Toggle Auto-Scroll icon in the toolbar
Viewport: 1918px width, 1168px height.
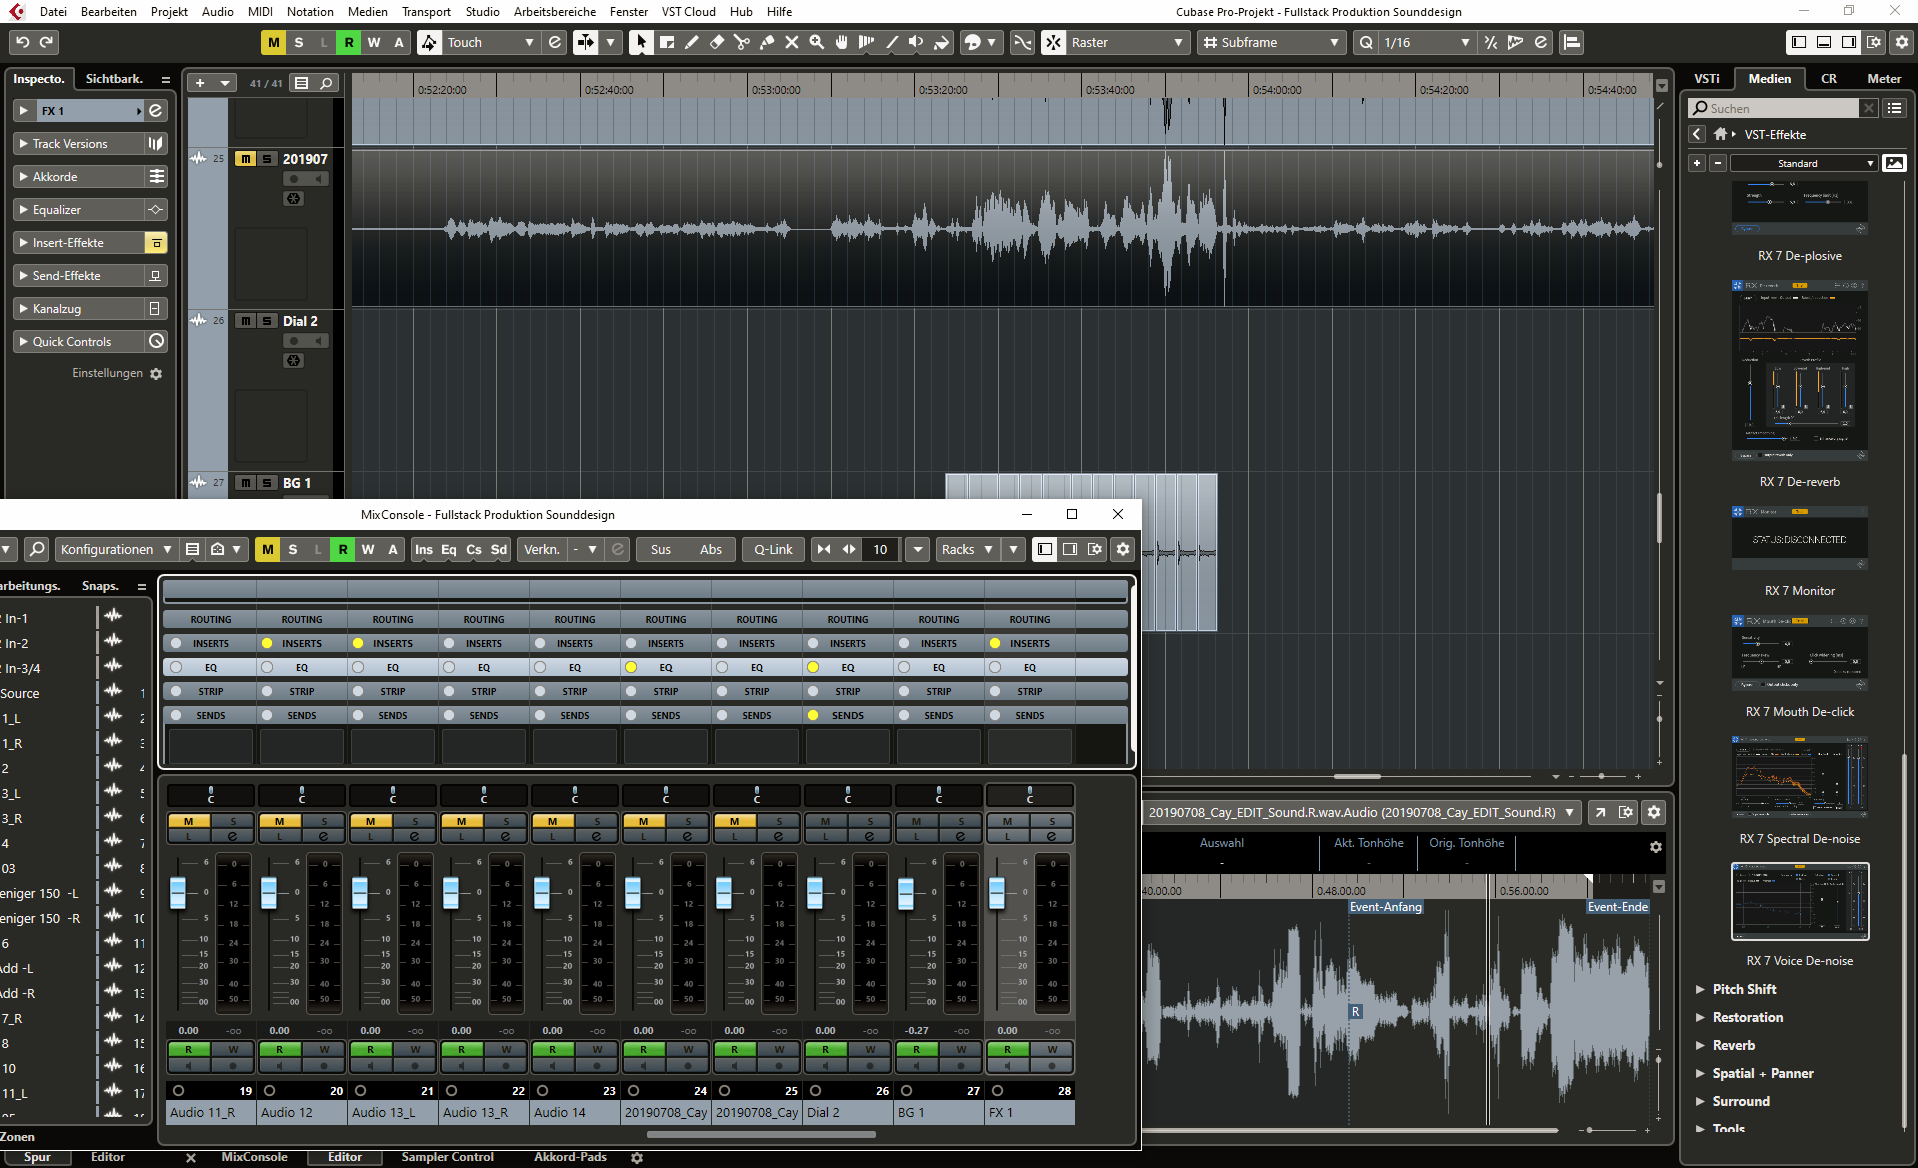pyautogui.click(x=586, y=42)
